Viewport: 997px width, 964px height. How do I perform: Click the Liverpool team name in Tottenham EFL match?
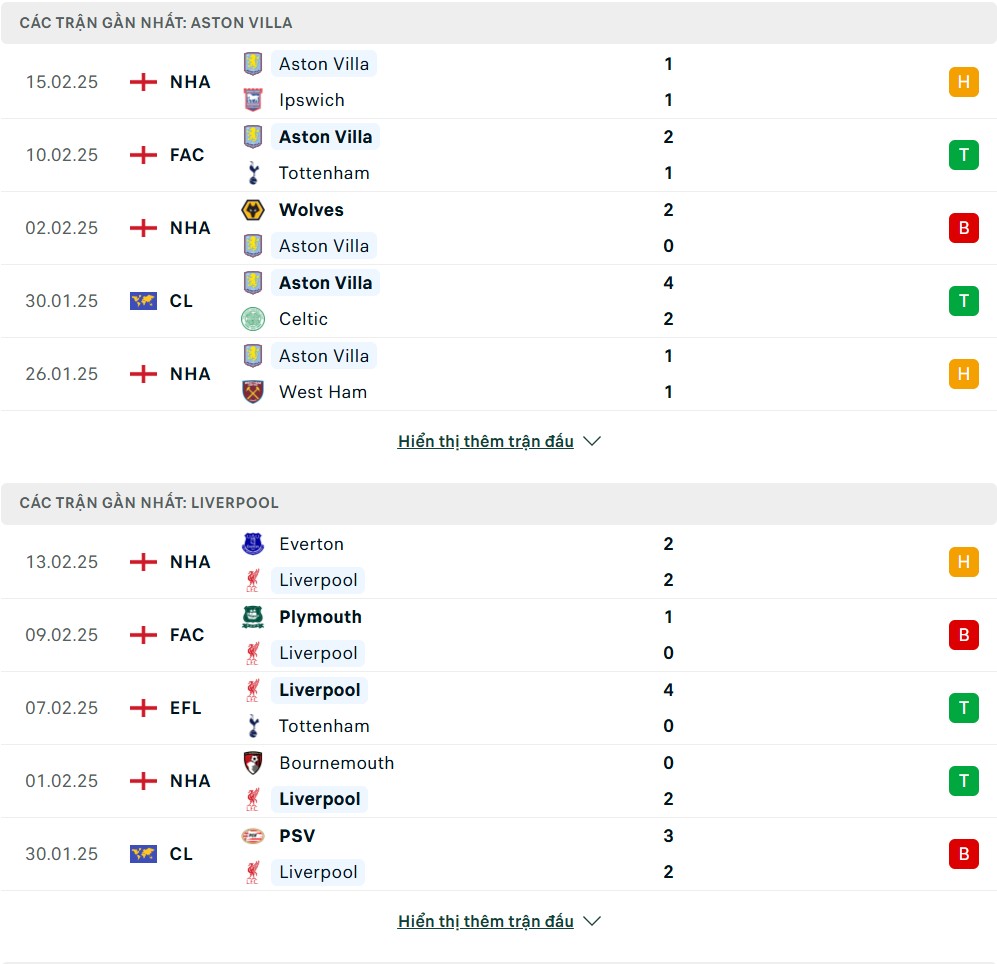(319, 690)
